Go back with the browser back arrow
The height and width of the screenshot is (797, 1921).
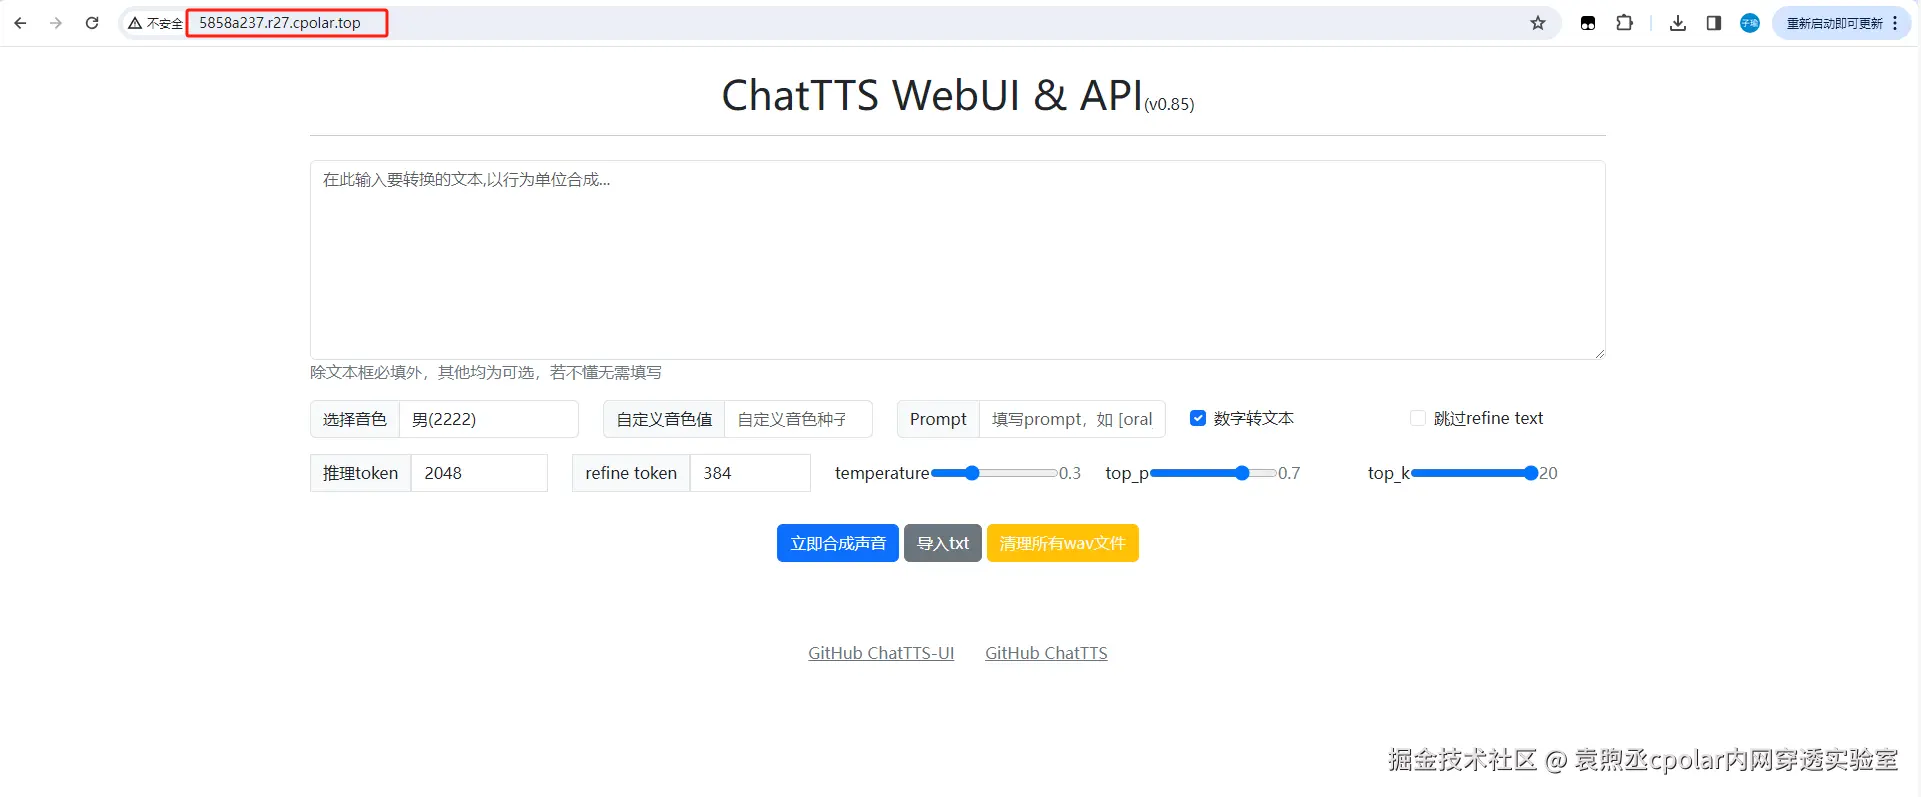pos(20,23)
